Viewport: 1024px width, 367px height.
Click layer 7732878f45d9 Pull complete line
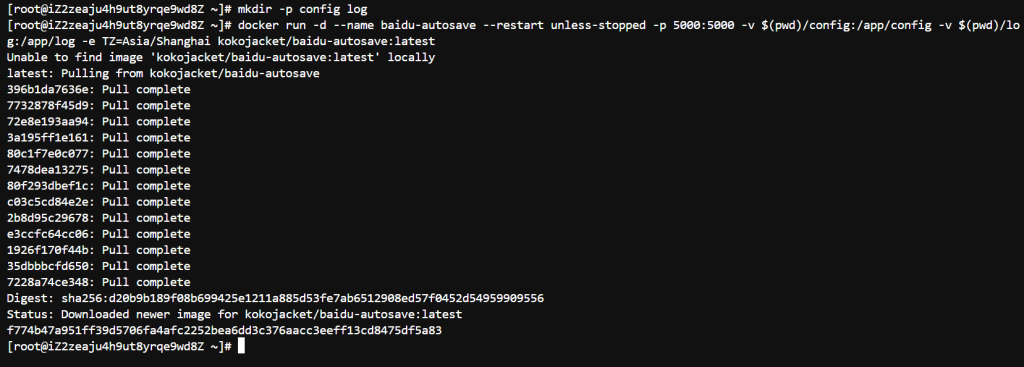(x=99, y=105)
